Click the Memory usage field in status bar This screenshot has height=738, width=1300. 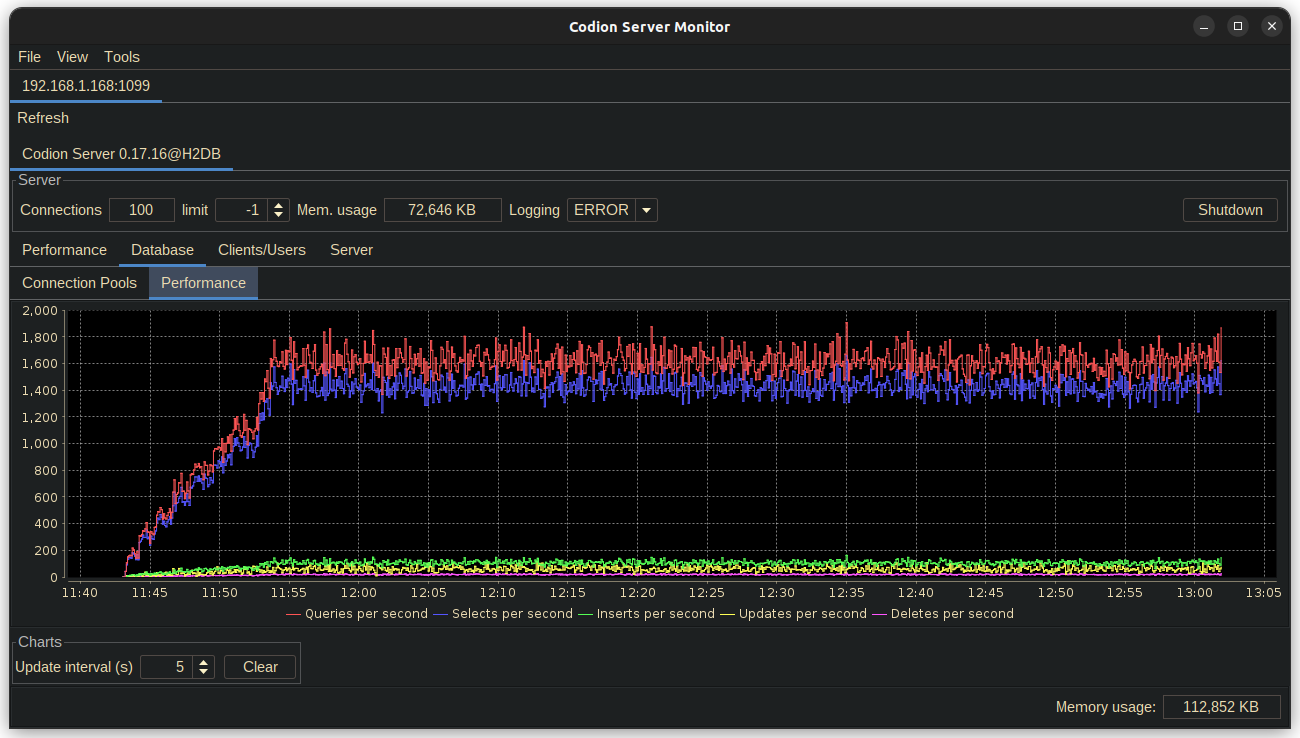[1221, 706]
